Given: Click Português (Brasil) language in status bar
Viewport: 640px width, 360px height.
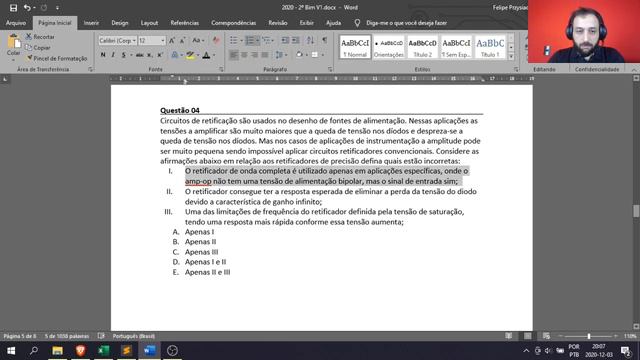Looking at the screenshot, I should [133, 336].
